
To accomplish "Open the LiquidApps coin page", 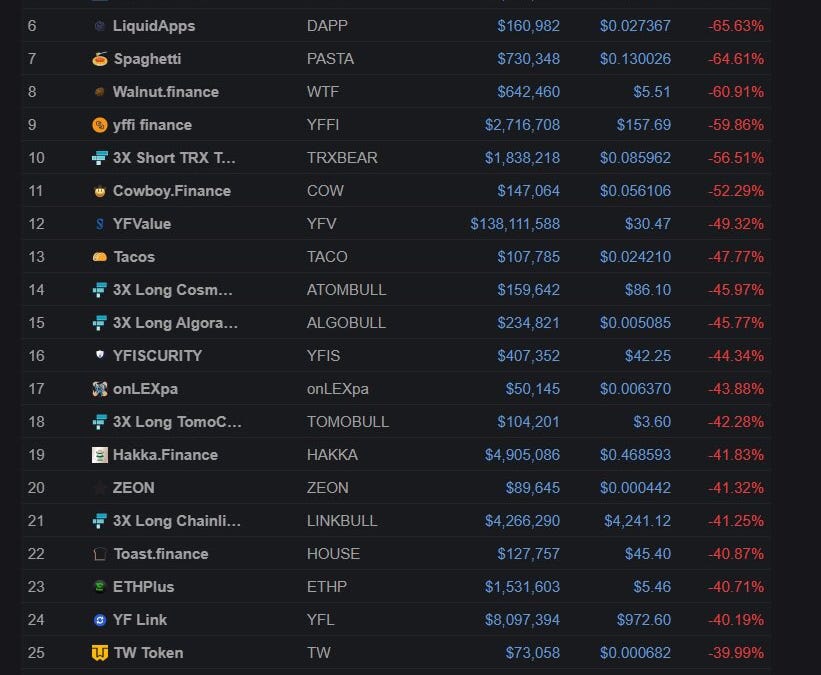I will tap(154, 26).
